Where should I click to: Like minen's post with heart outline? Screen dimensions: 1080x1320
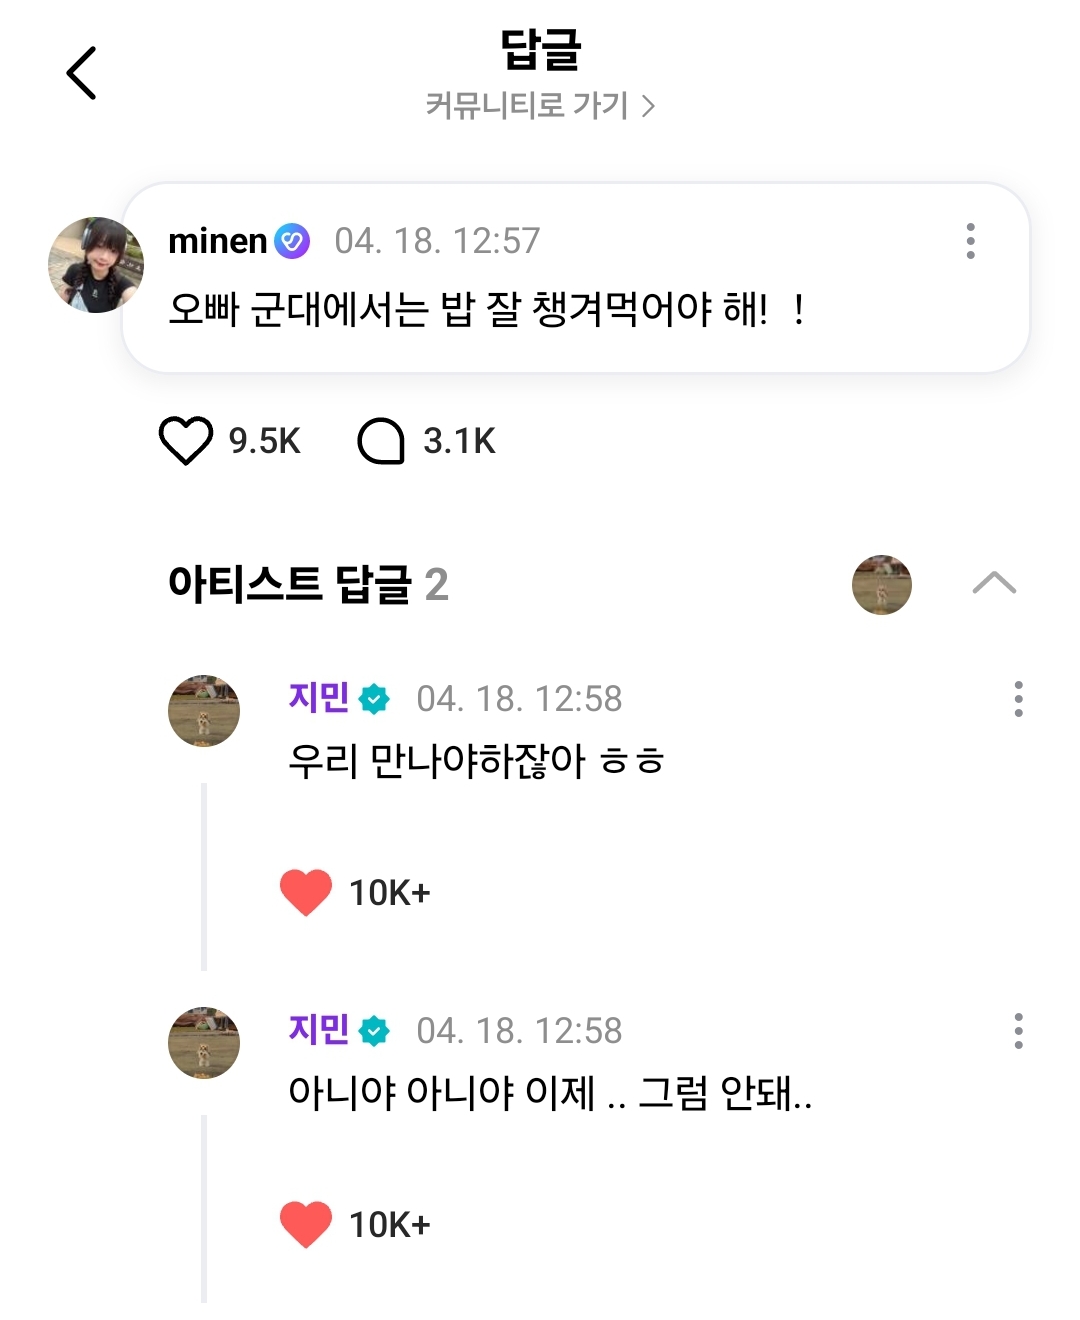(186, 440)
